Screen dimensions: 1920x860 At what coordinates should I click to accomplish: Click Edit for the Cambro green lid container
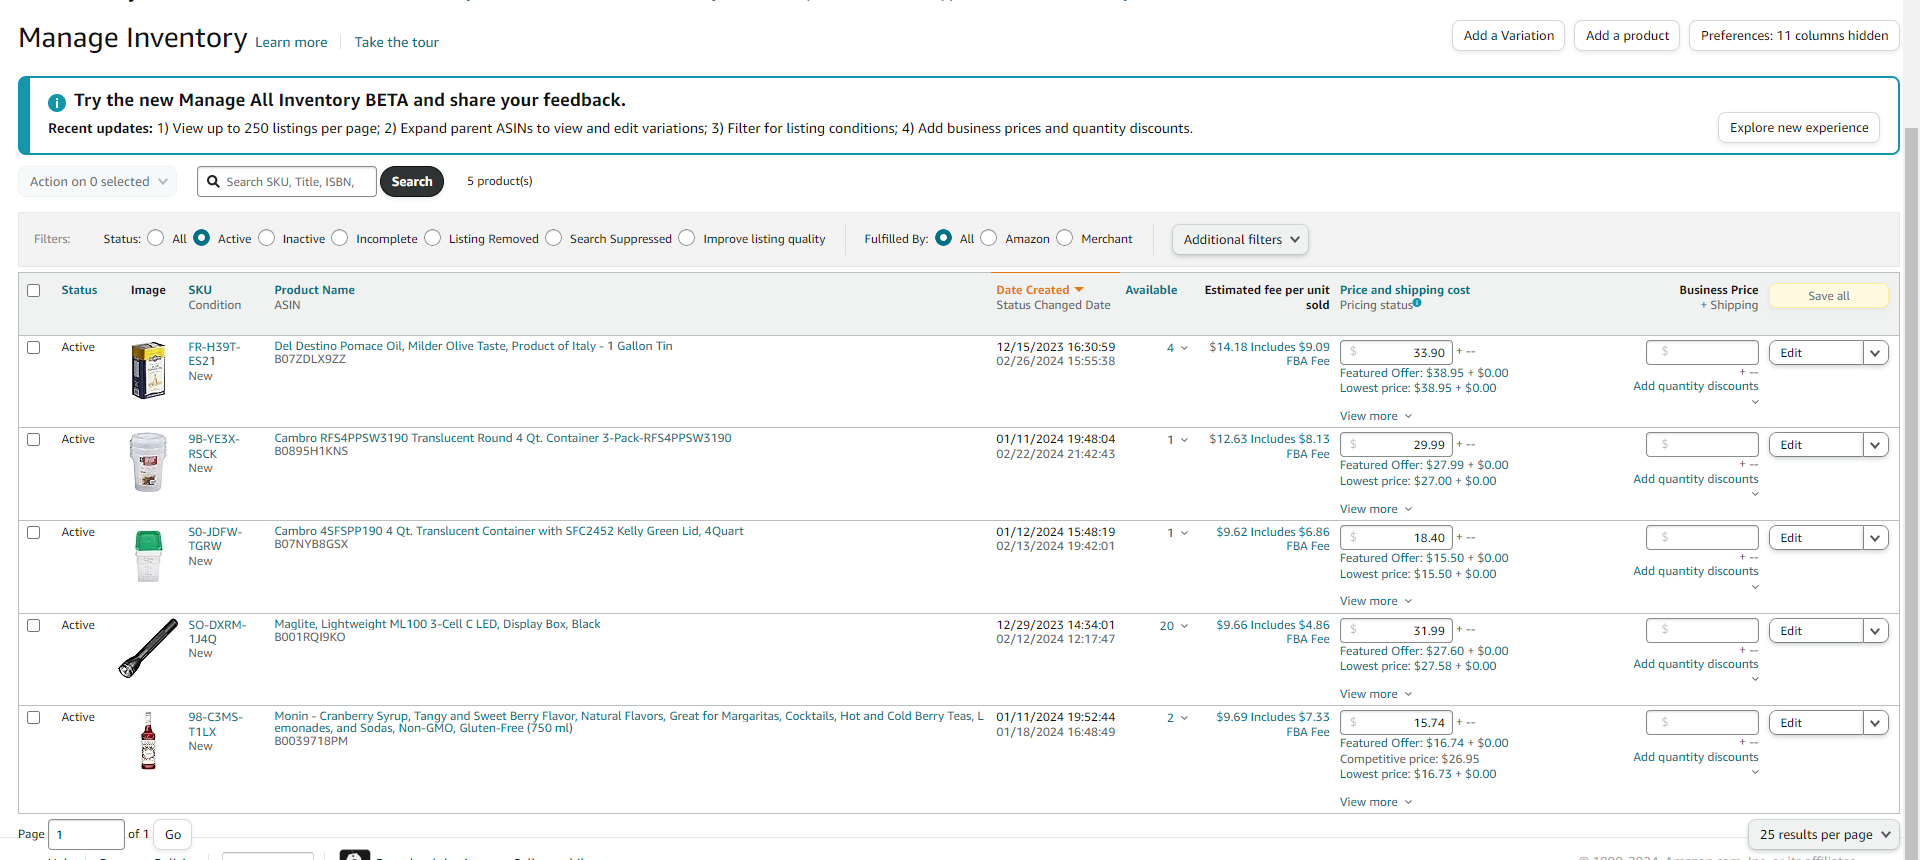pos(1816,538)
